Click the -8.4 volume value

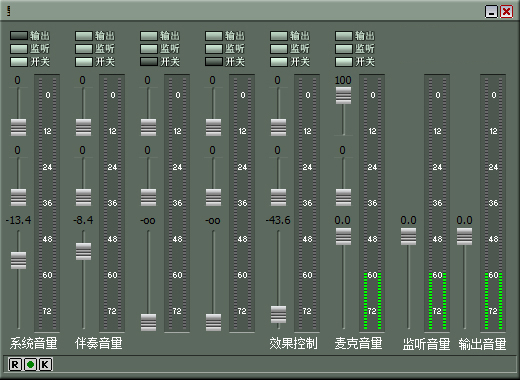[x=83, y=220]
